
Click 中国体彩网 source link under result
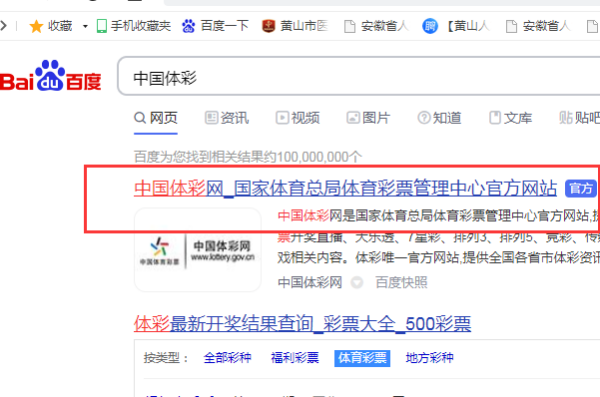310,283
